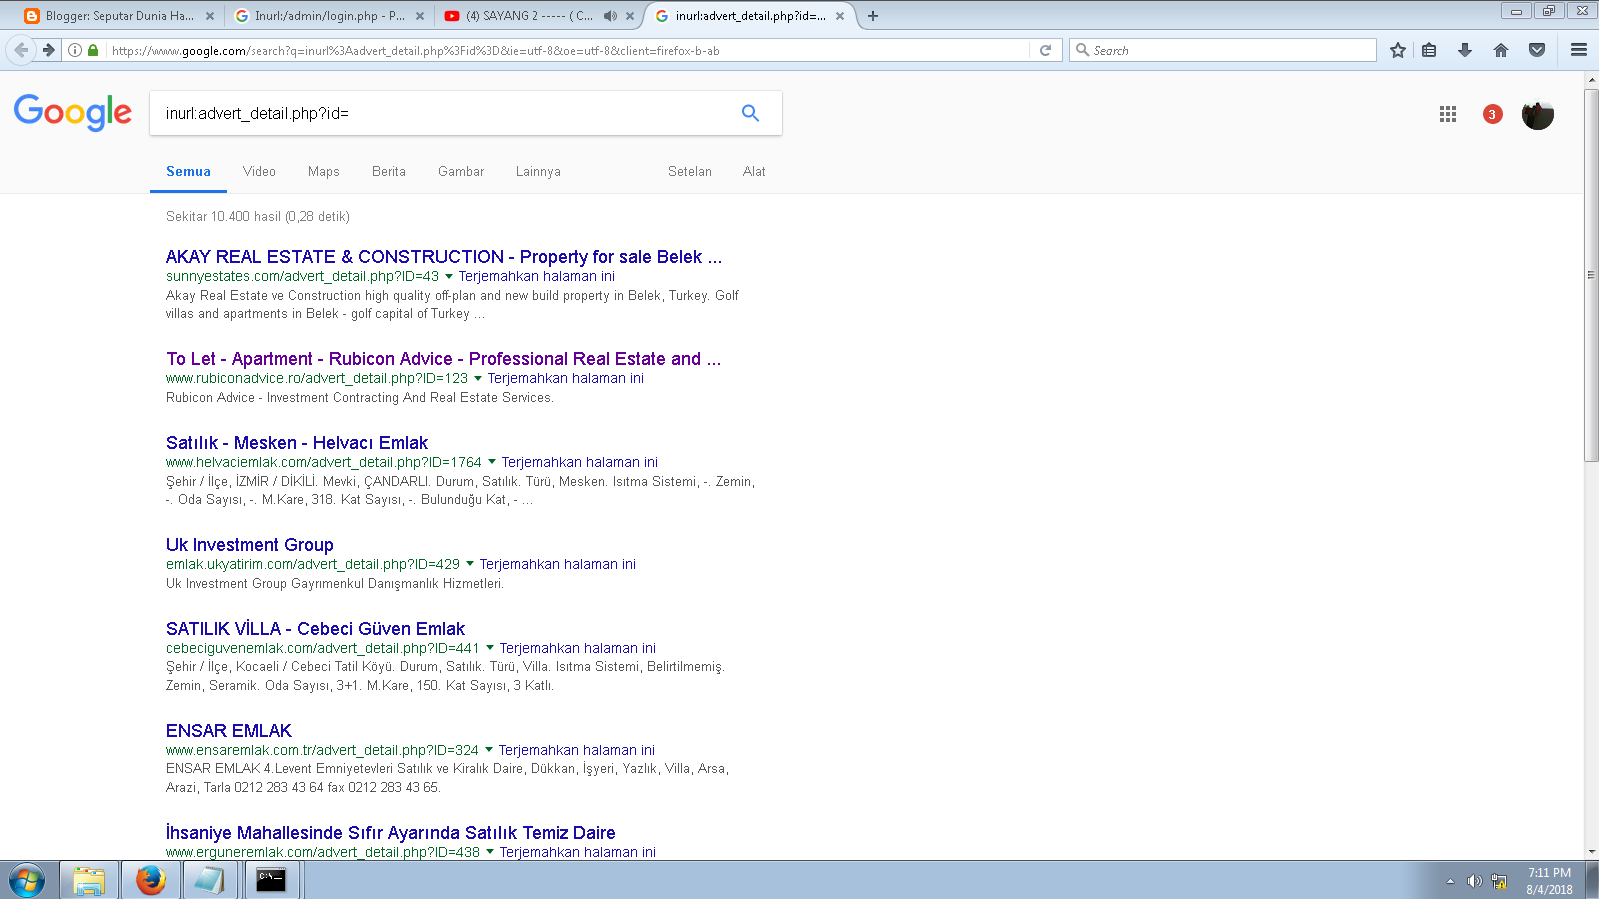Image resolution: width=1599 pixels, height=899 pixels.
Task: Click Terjemahkan halaman ini for ensaremlak.com.tr
Action: point(577,750)
